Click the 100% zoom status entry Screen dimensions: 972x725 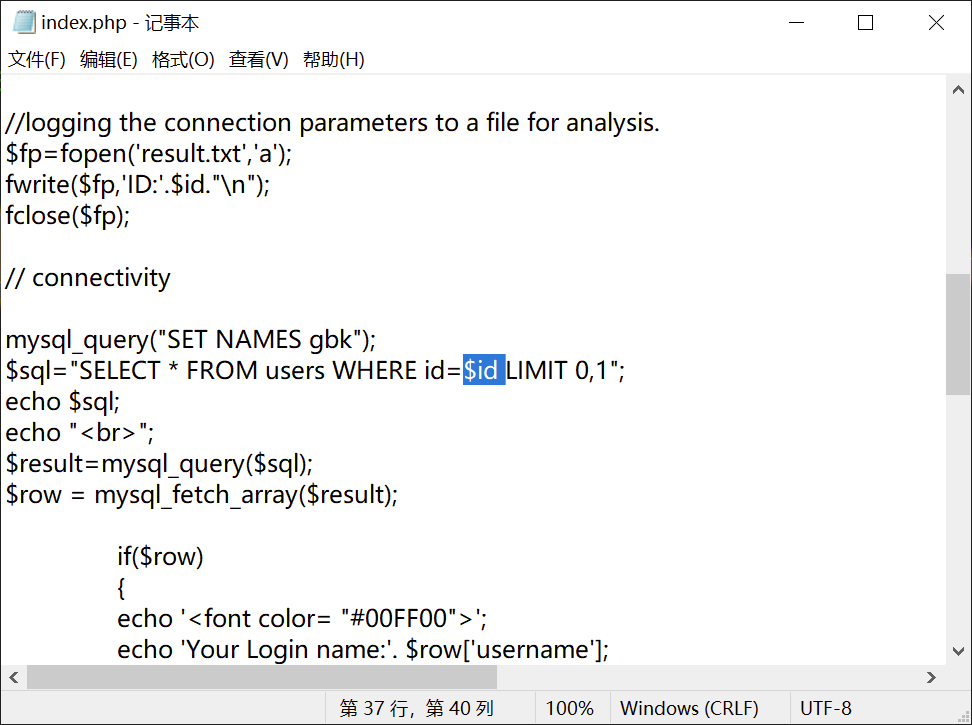click(569, 708)
